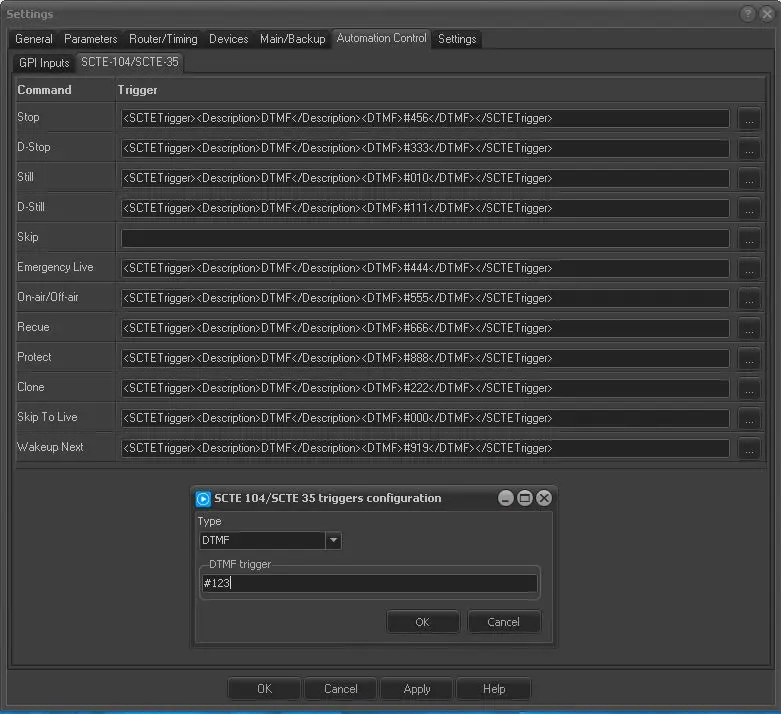This screenshot has height=714, width=781.
Task: Click the DTMF trigger text field
Action: [369, 584]
